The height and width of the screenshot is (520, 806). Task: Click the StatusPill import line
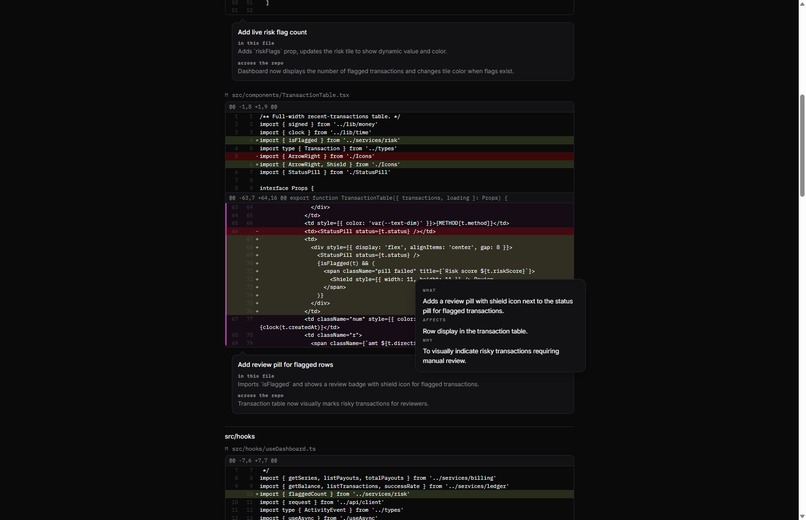(x=399, y=172)
